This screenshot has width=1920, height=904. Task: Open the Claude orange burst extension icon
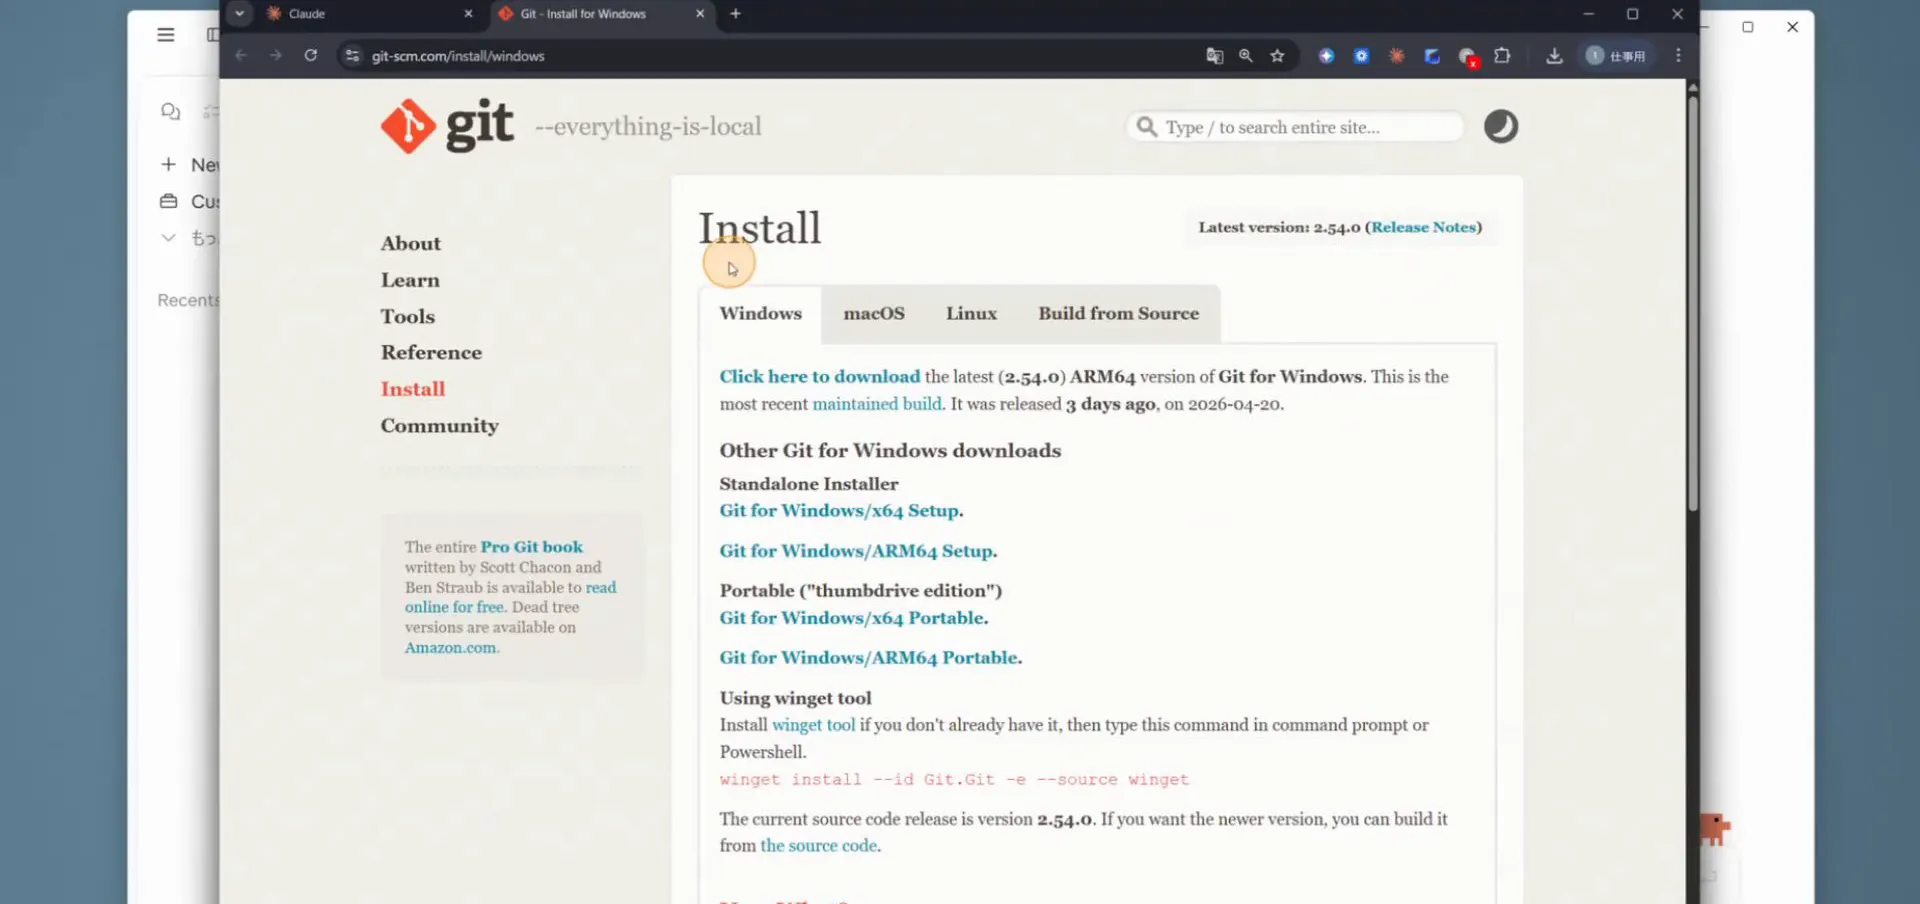(1396, 56)
